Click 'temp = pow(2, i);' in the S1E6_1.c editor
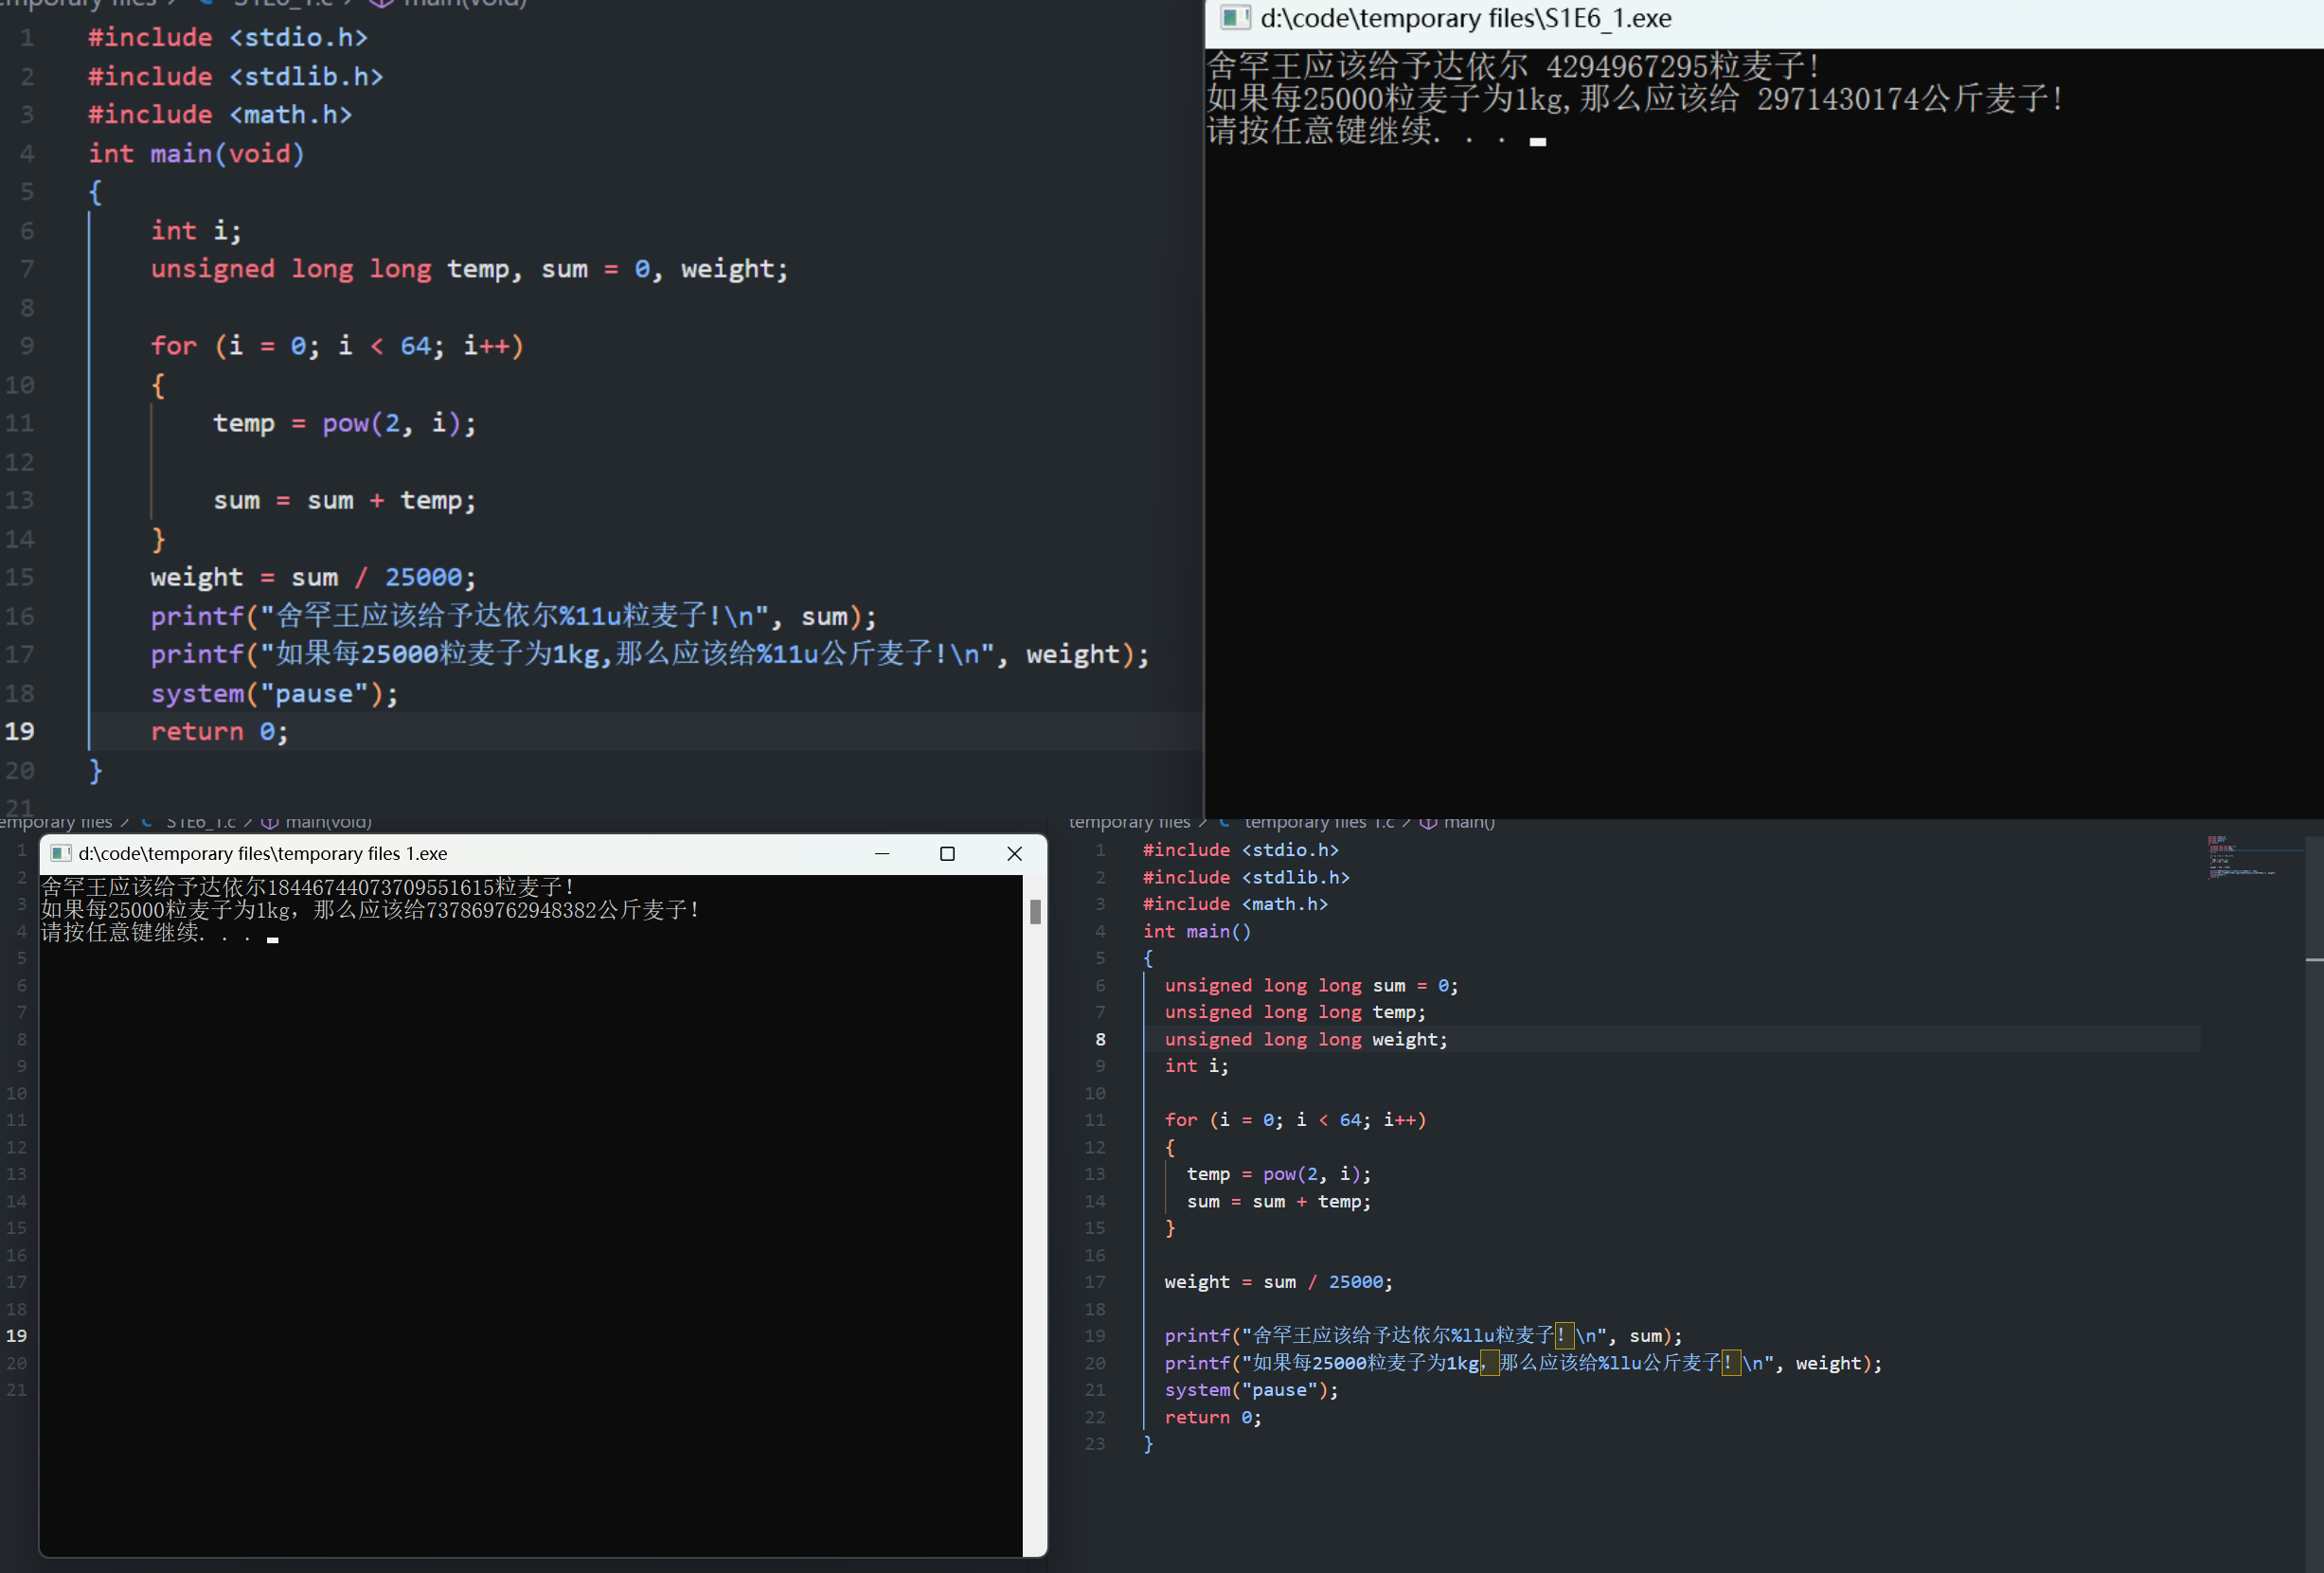Image resolution: width=2324 pixels, height=1573 pixels. [x=345, y=423]
